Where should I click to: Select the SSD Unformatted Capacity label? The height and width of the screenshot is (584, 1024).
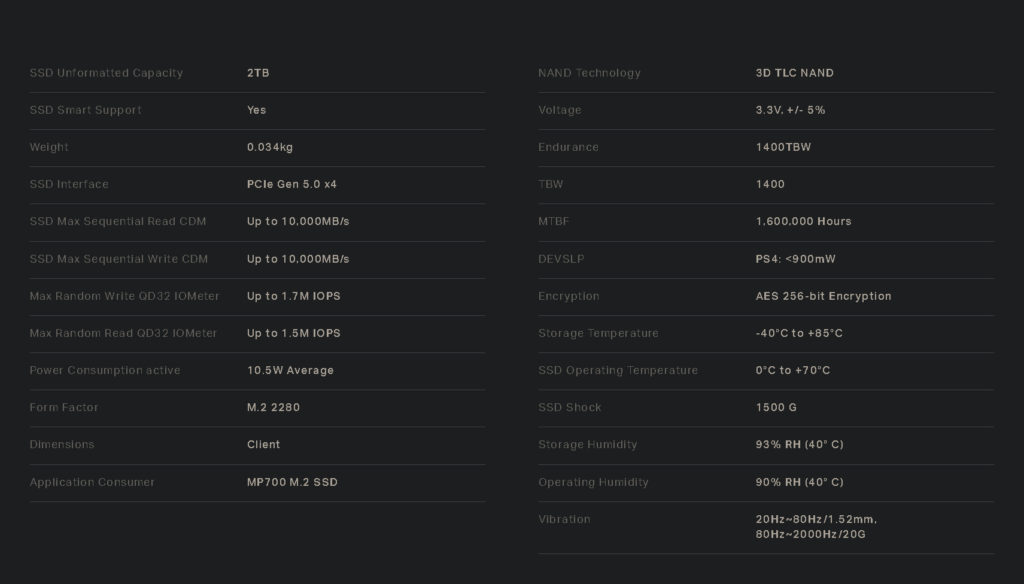(106, 73)
